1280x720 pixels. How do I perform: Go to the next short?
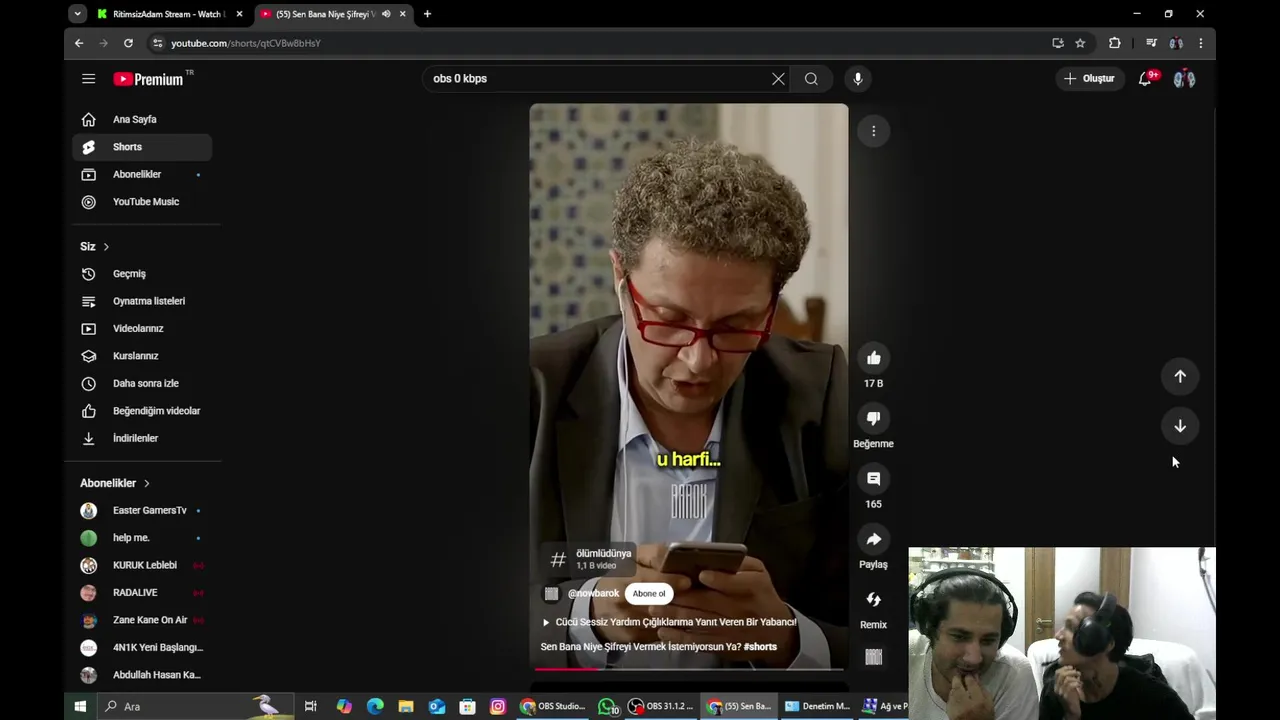[x=1180, y=426]
